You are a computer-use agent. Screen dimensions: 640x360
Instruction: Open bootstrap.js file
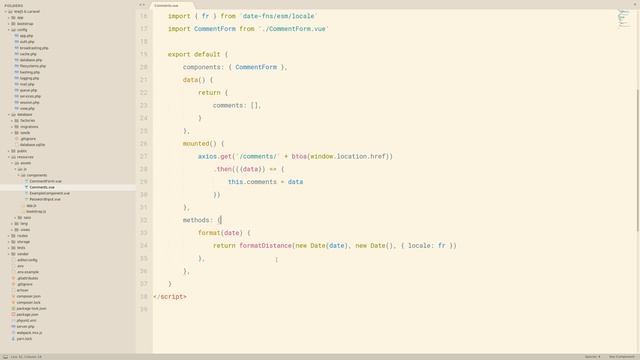click(36, 211)
